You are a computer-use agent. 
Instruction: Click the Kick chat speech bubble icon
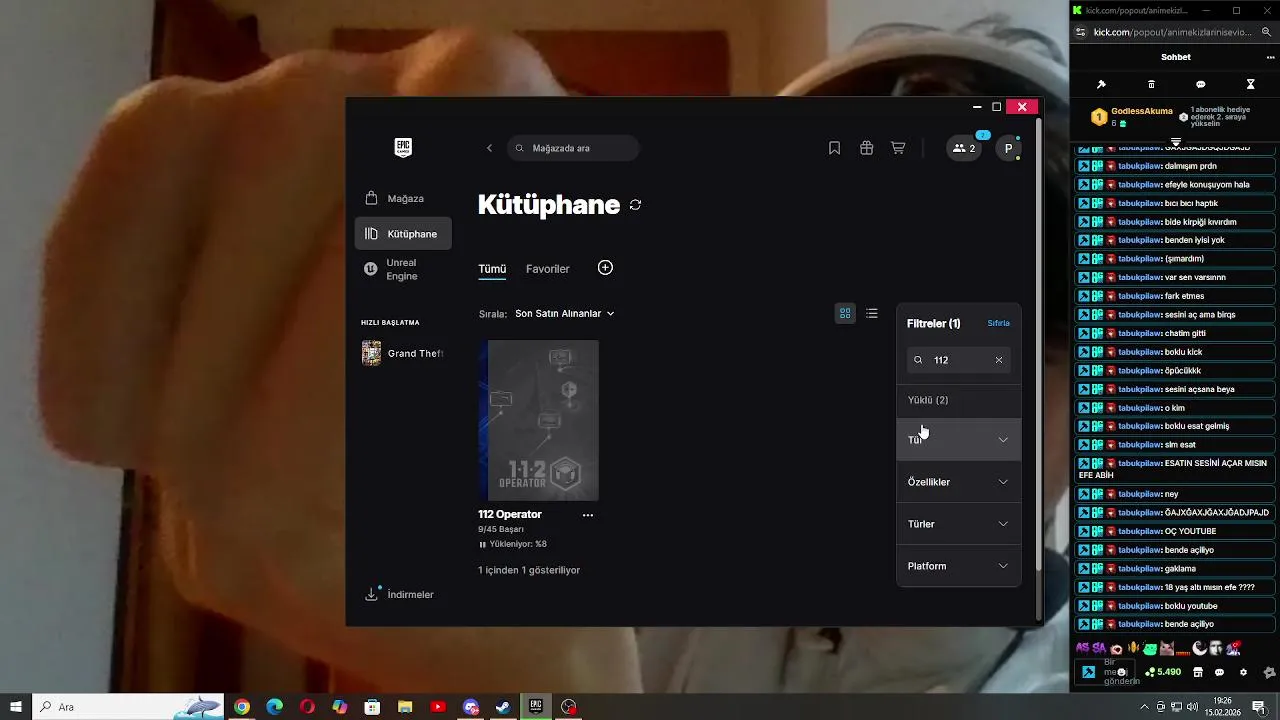tap(1201, 85)
